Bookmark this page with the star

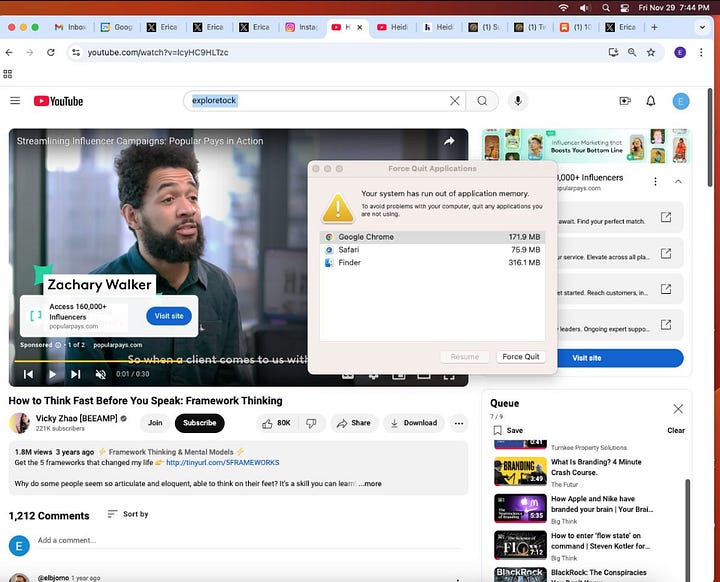pyautogui.click(x=651, y=52)
